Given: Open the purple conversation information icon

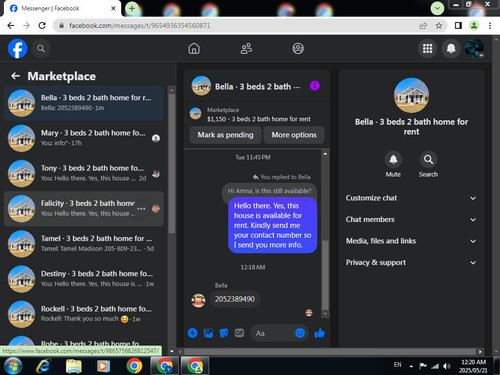Looking at the screenshot, I should pyautogui.click(x=315, y=86).
